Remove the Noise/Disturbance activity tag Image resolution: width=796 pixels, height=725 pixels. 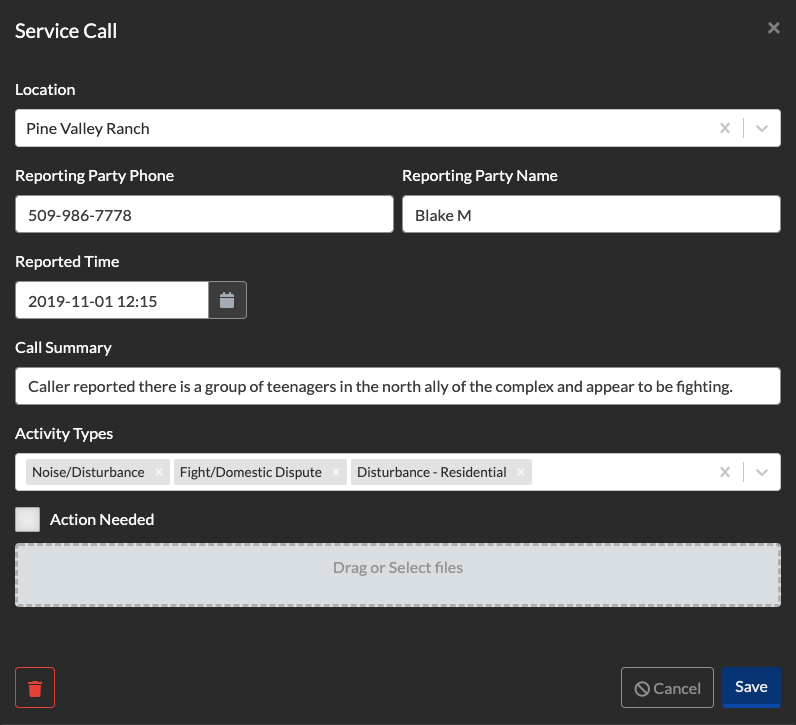[159, 472]
